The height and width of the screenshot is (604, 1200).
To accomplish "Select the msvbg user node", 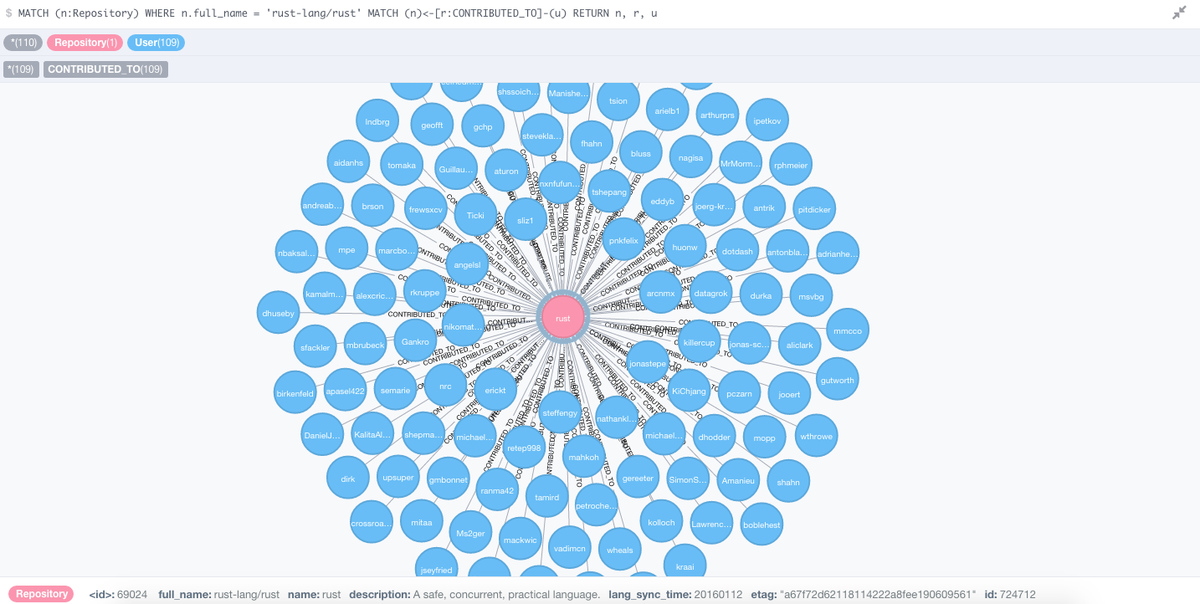I will 811,296.
